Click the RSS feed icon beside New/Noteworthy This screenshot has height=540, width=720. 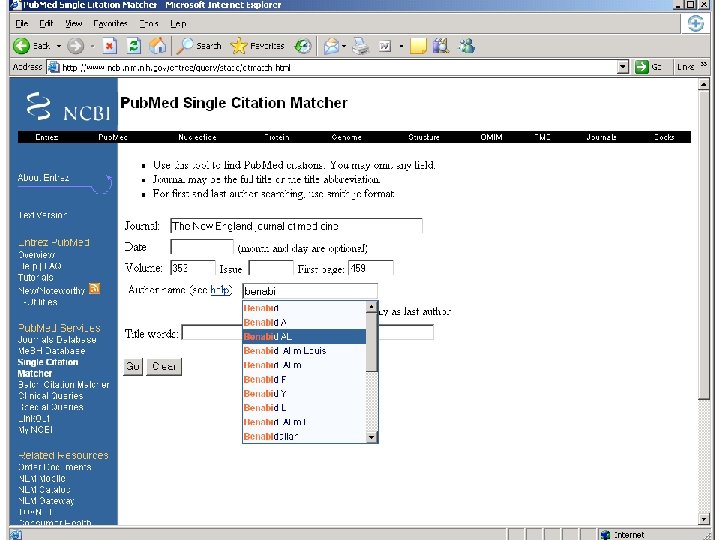click(94, 288)
